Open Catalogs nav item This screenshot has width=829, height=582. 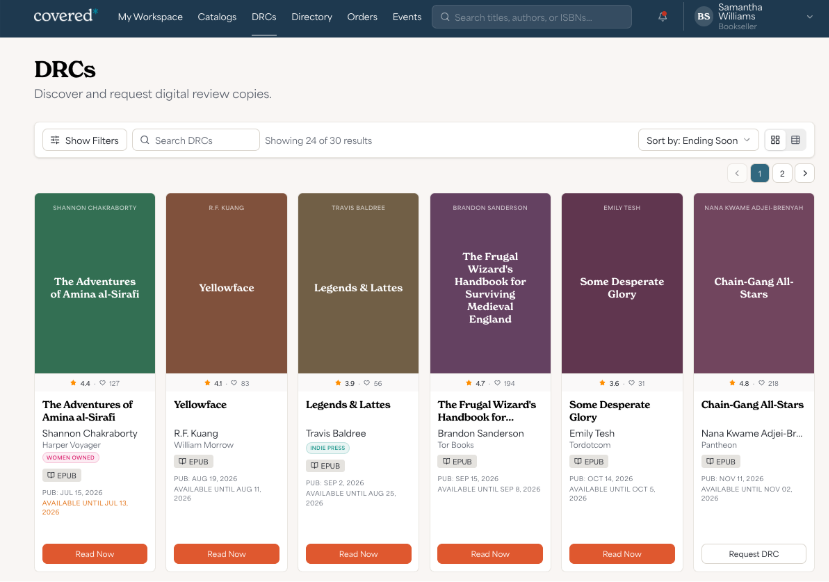(217, 17)
